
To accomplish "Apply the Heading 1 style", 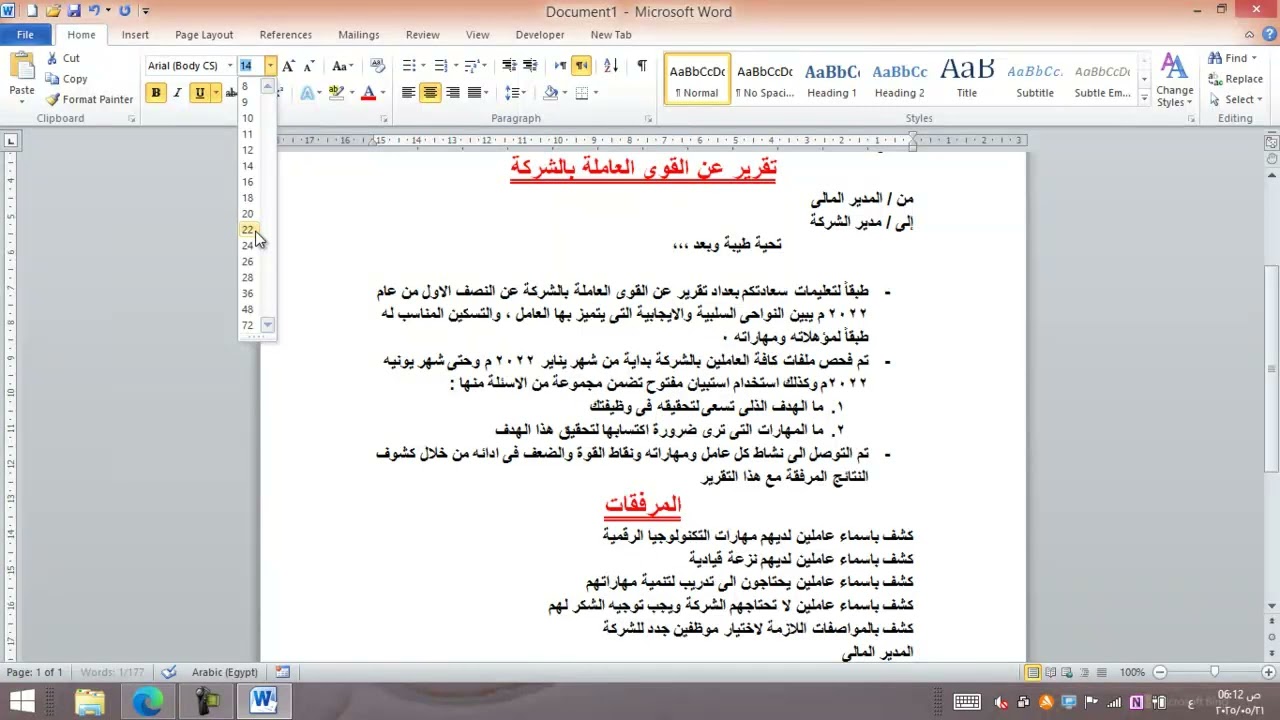I will (x=832, y=79).
